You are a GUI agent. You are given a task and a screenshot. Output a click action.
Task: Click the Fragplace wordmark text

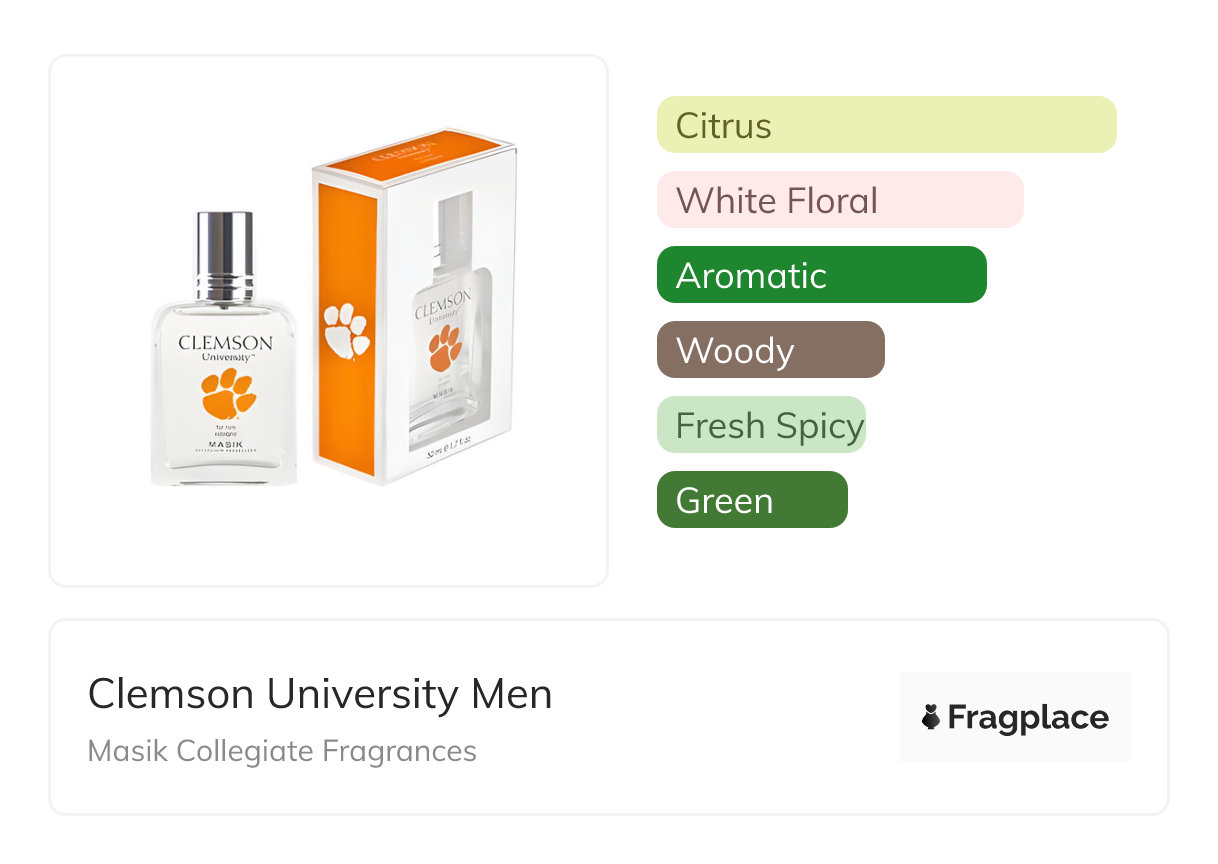point(1028,718)
